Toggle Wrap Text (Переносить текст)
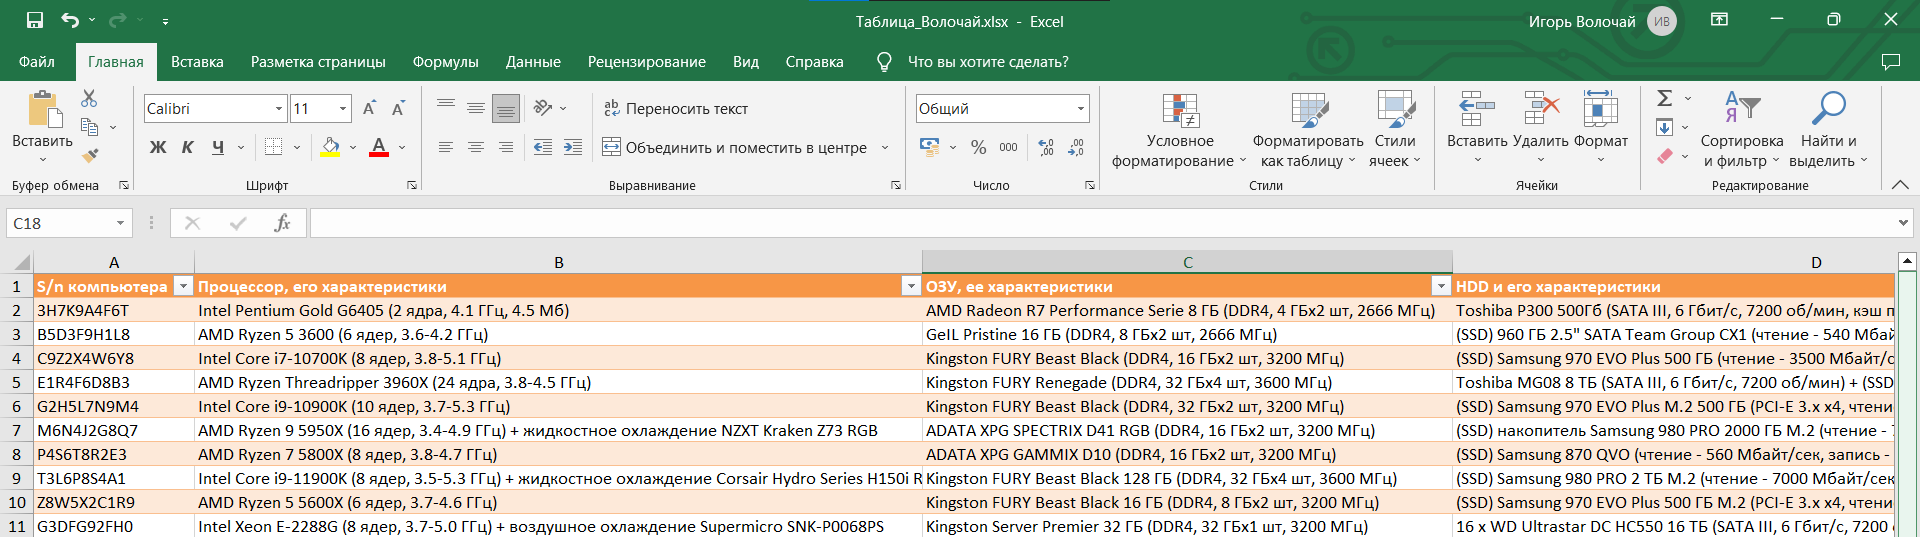Viewport: 1920px width, 537px height. [x=676, y=108]
